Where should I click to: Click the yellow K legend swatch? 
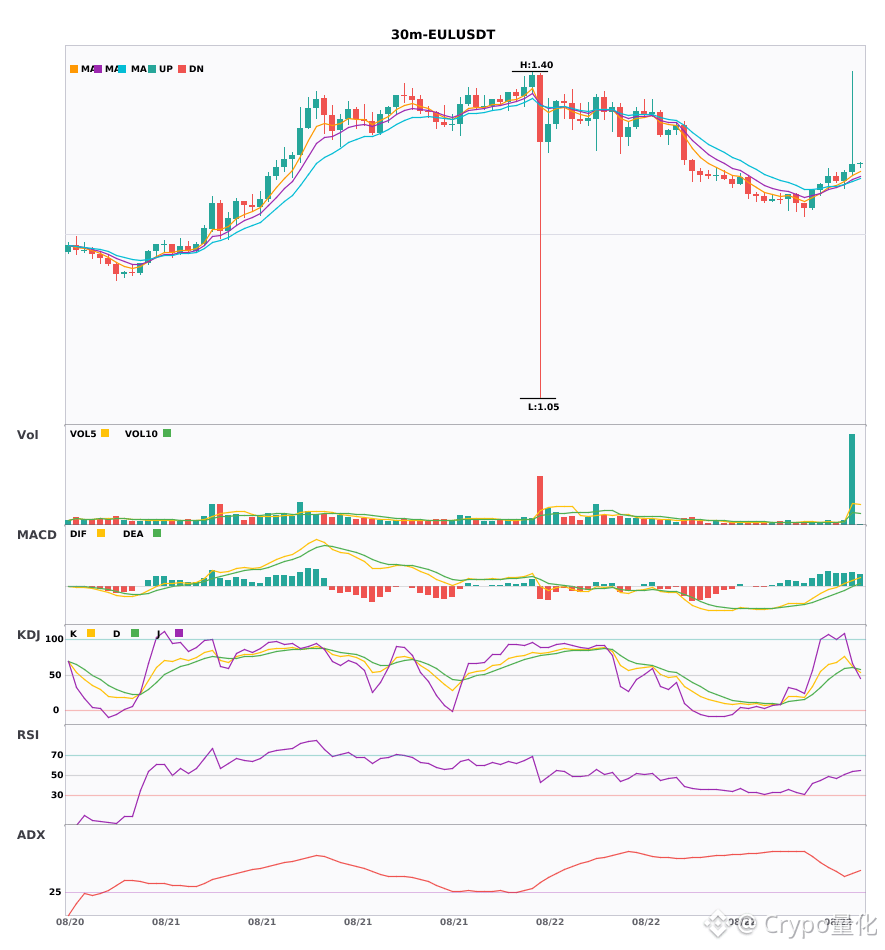91,633
